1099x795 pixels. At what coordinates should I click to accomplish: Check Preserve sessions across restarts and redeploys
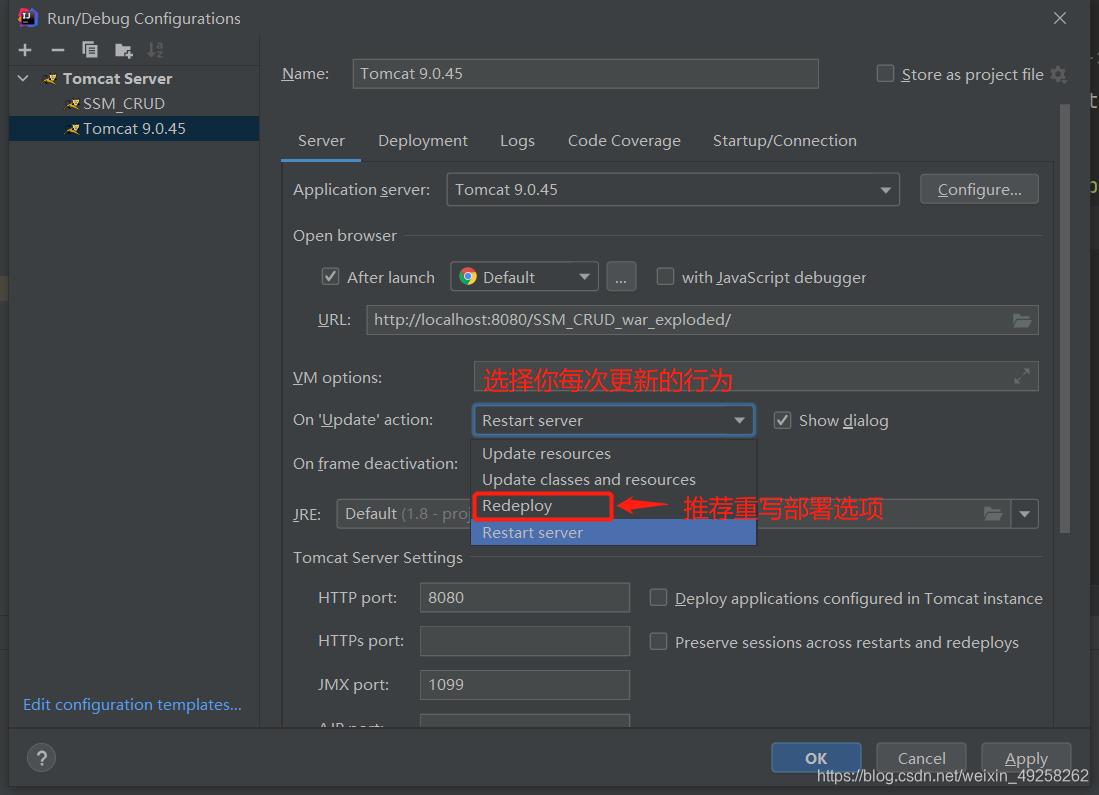point(658,641)
